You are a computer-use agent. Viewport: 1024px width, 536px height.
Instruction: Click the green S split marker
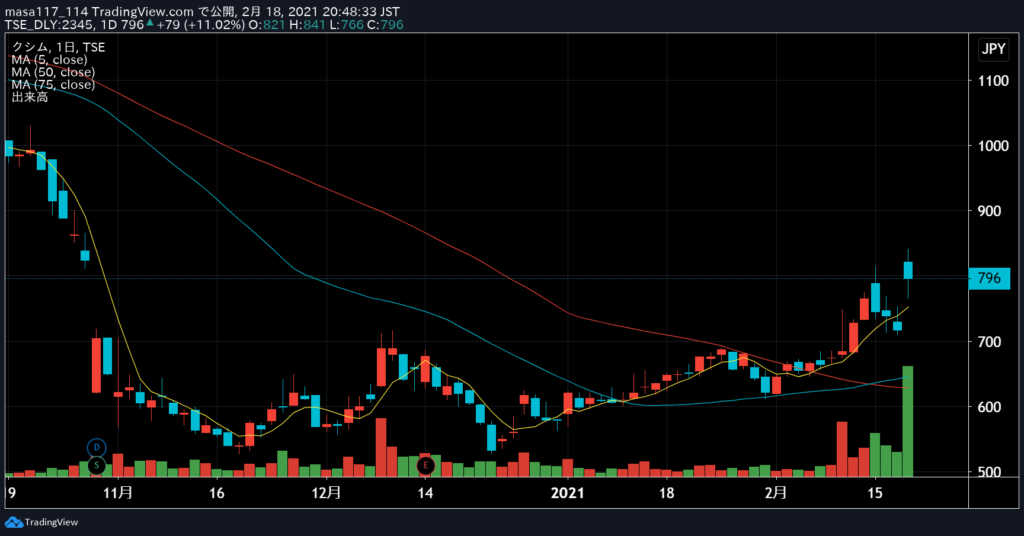97,465
